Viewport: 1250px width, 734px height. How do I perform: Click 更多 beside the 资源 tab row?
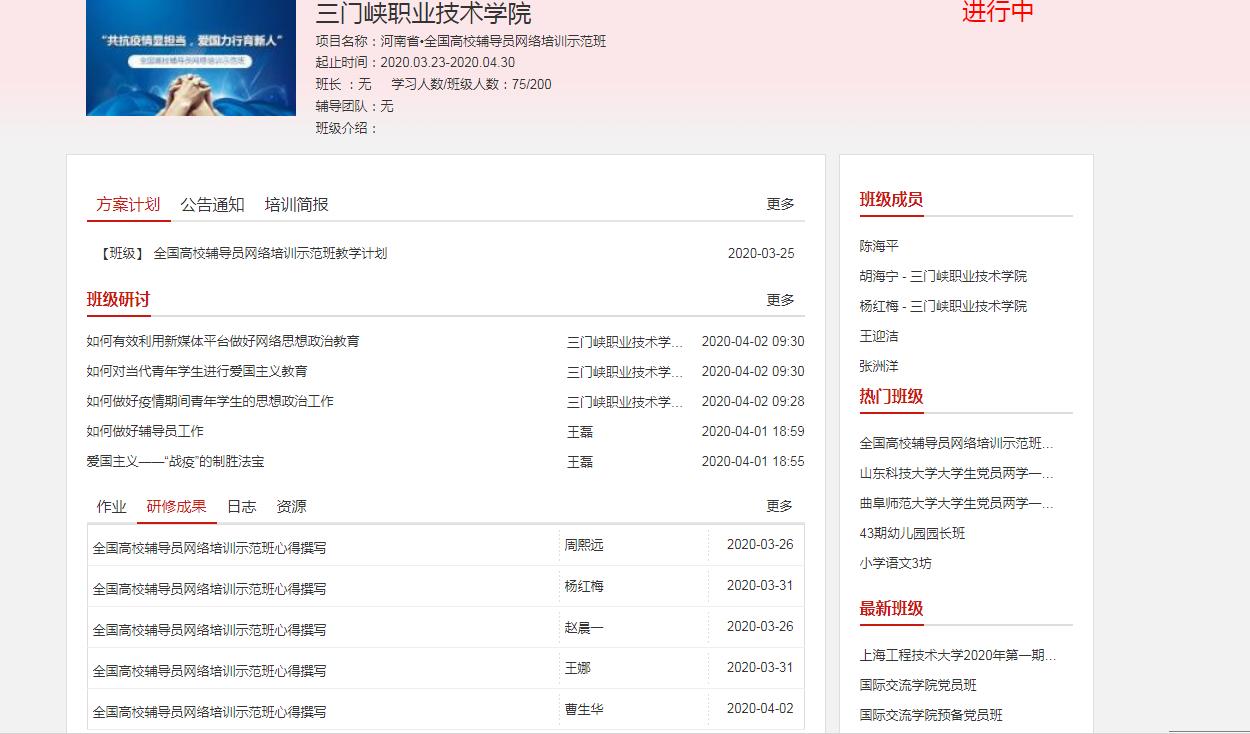pos(780,507)
